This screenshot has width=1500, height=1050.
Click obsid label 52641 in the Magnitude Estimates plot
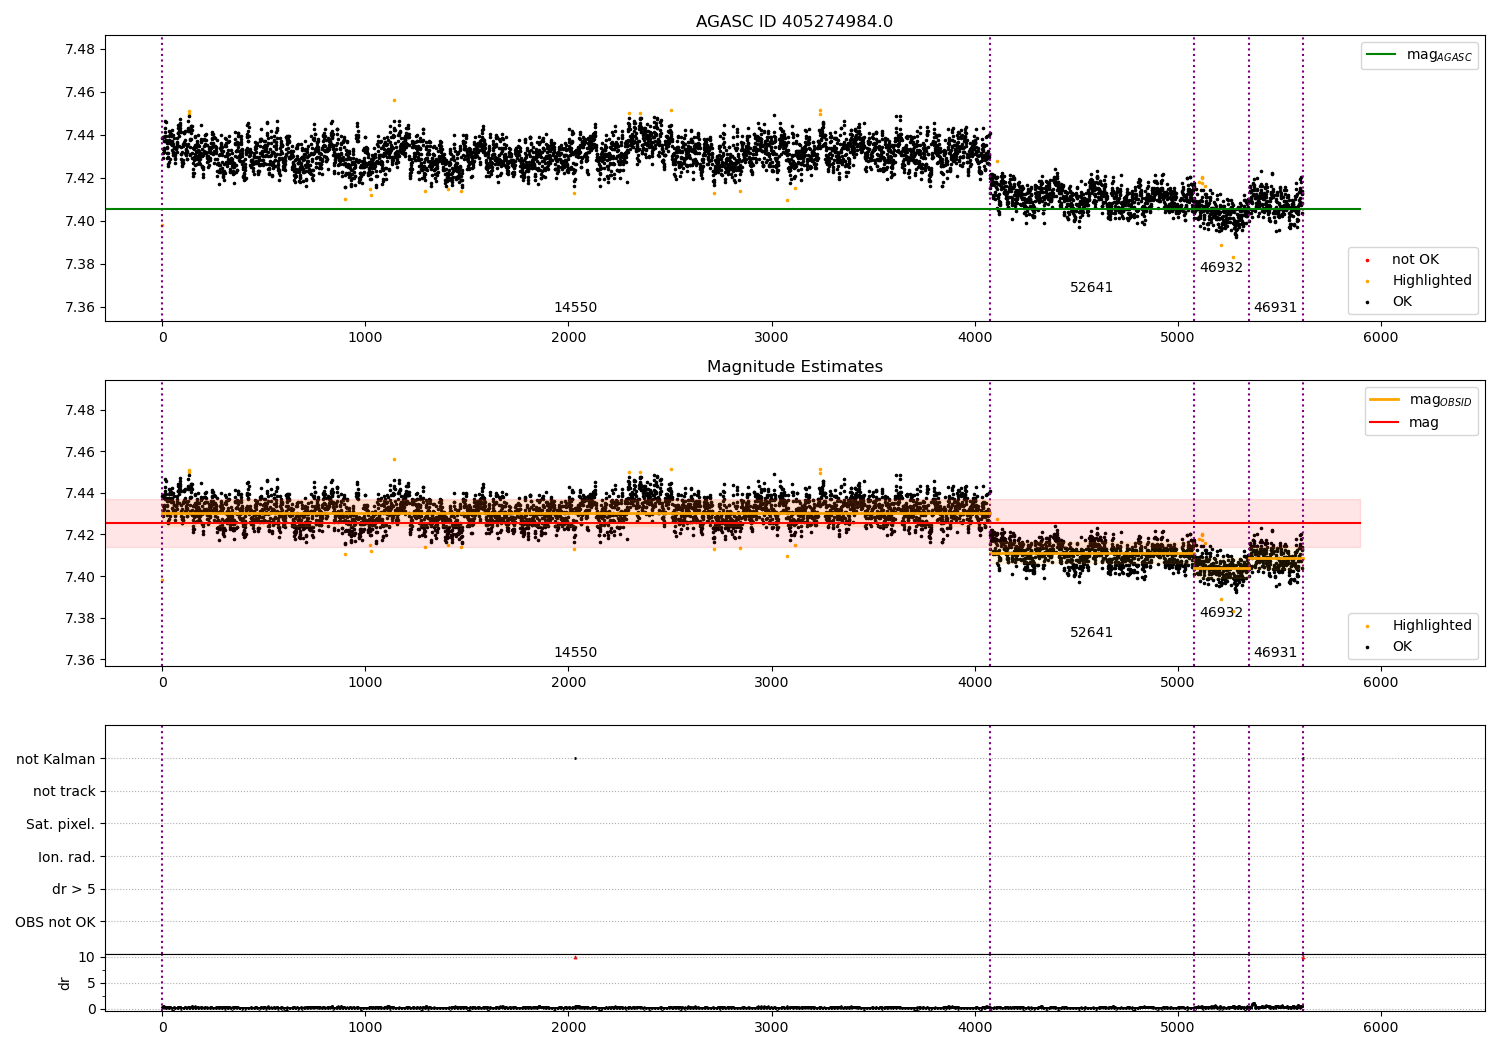pos(1091,633)
